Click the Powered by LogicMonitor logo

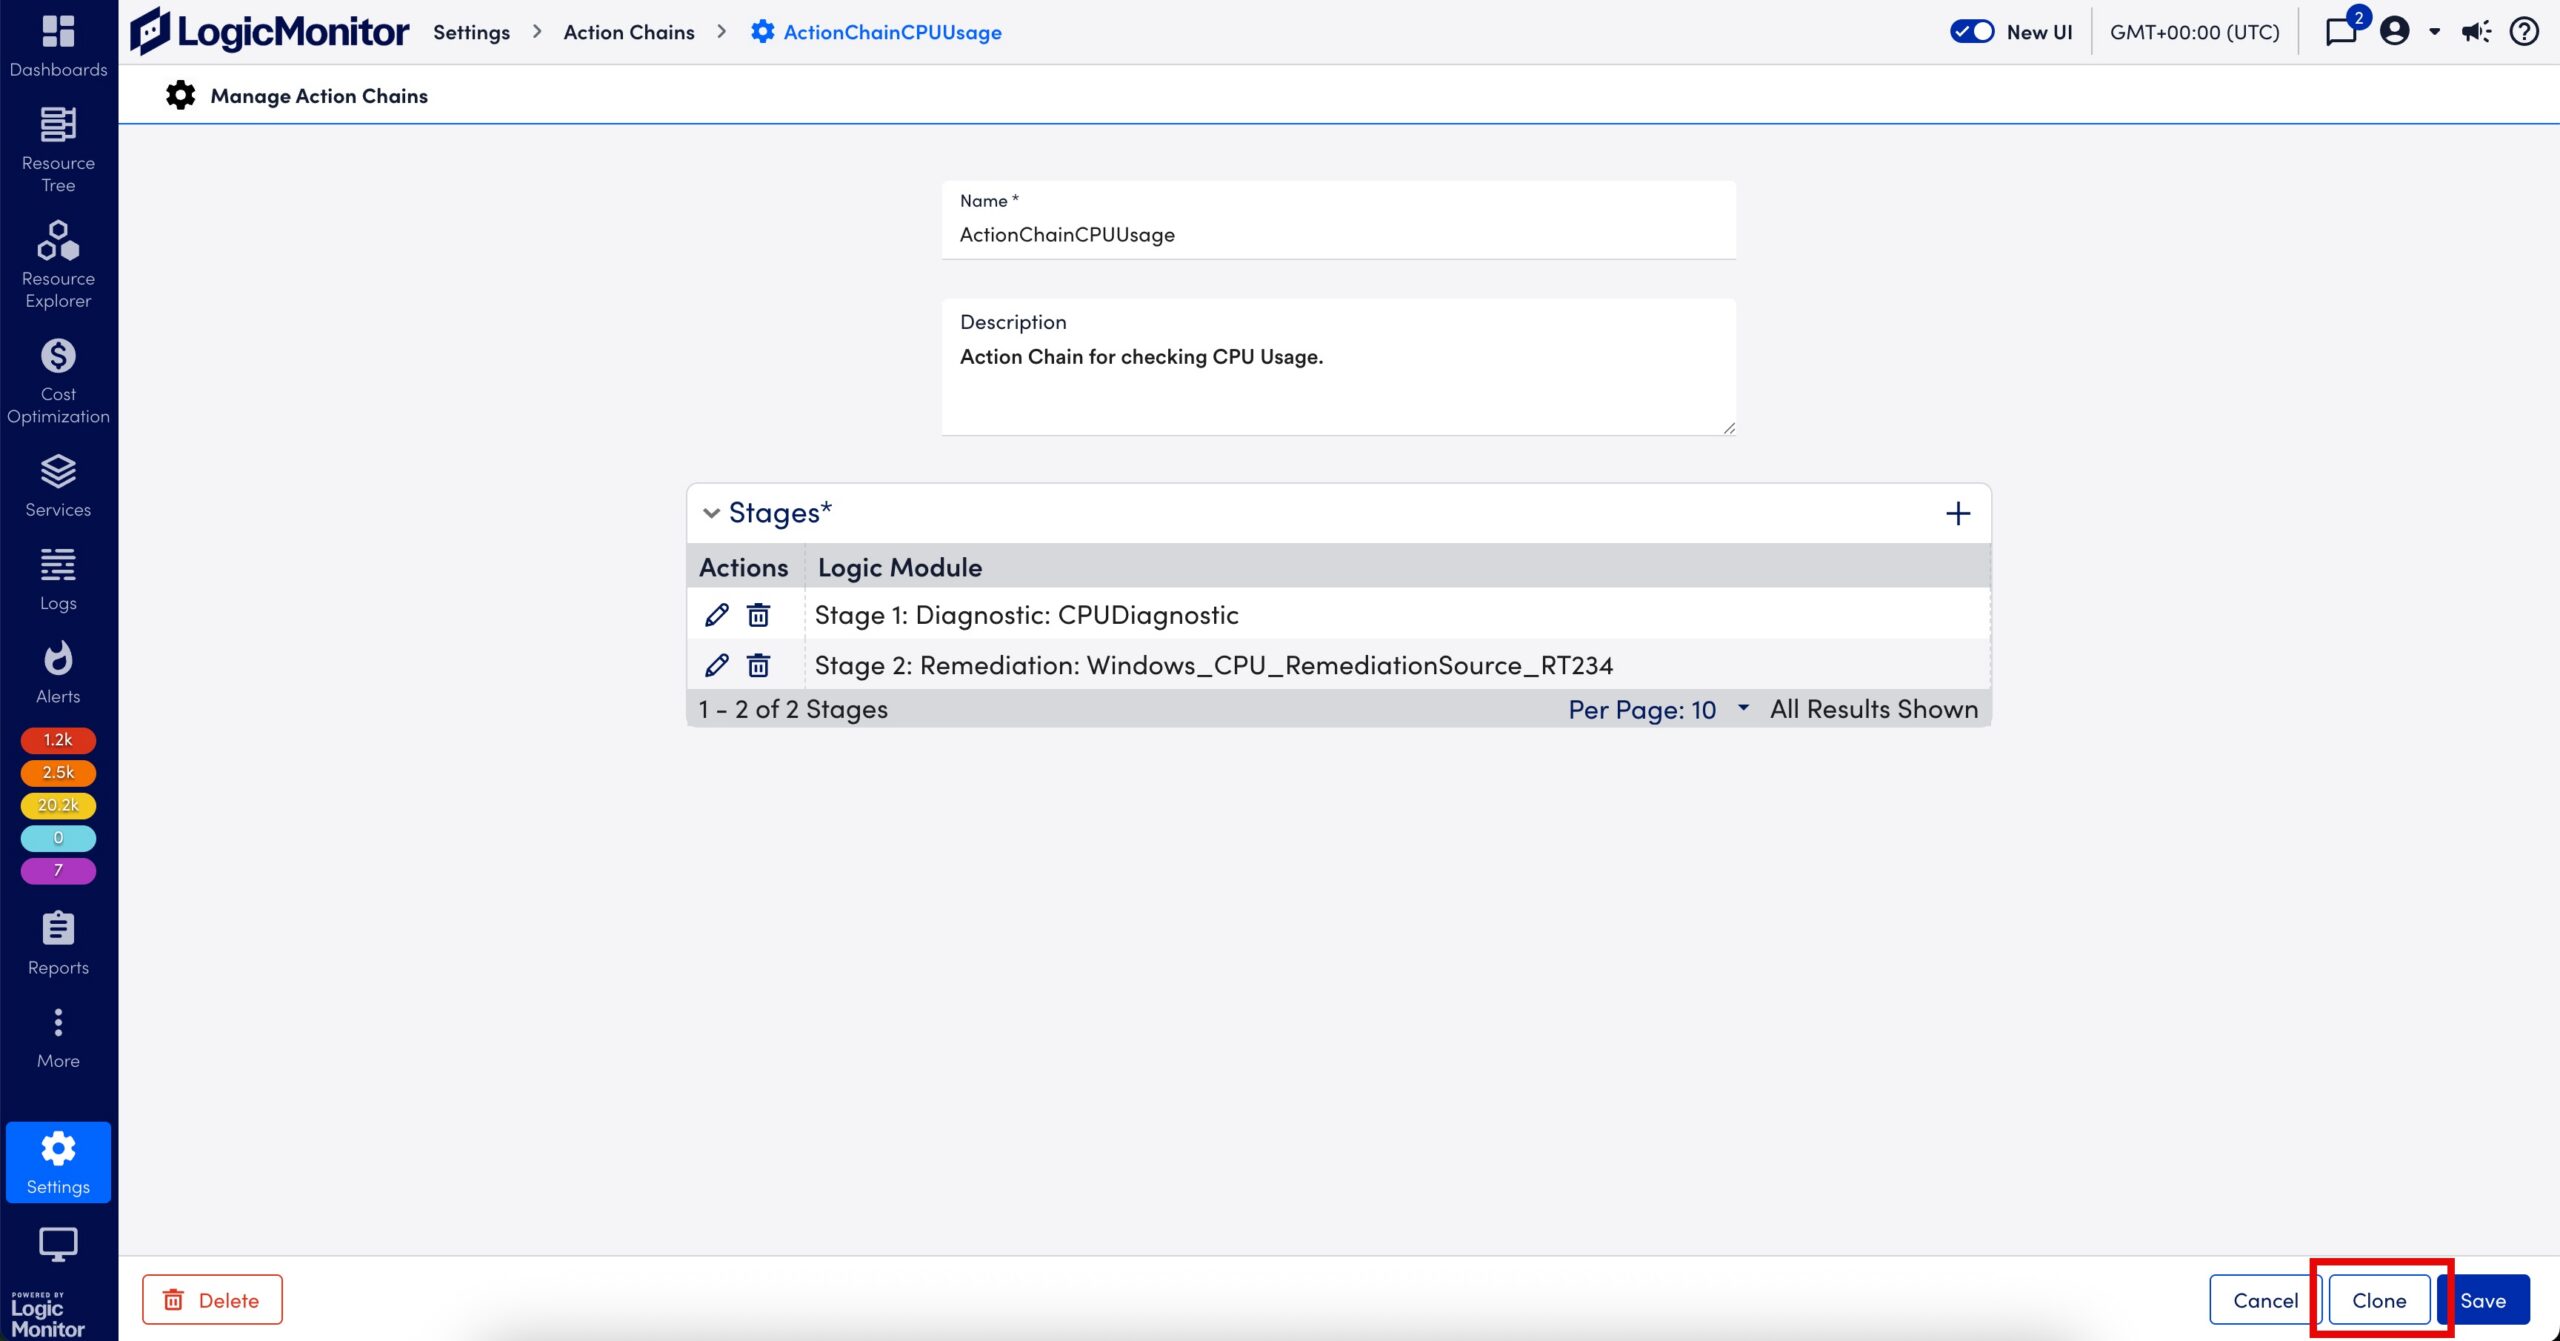[x=48, y=1314]
